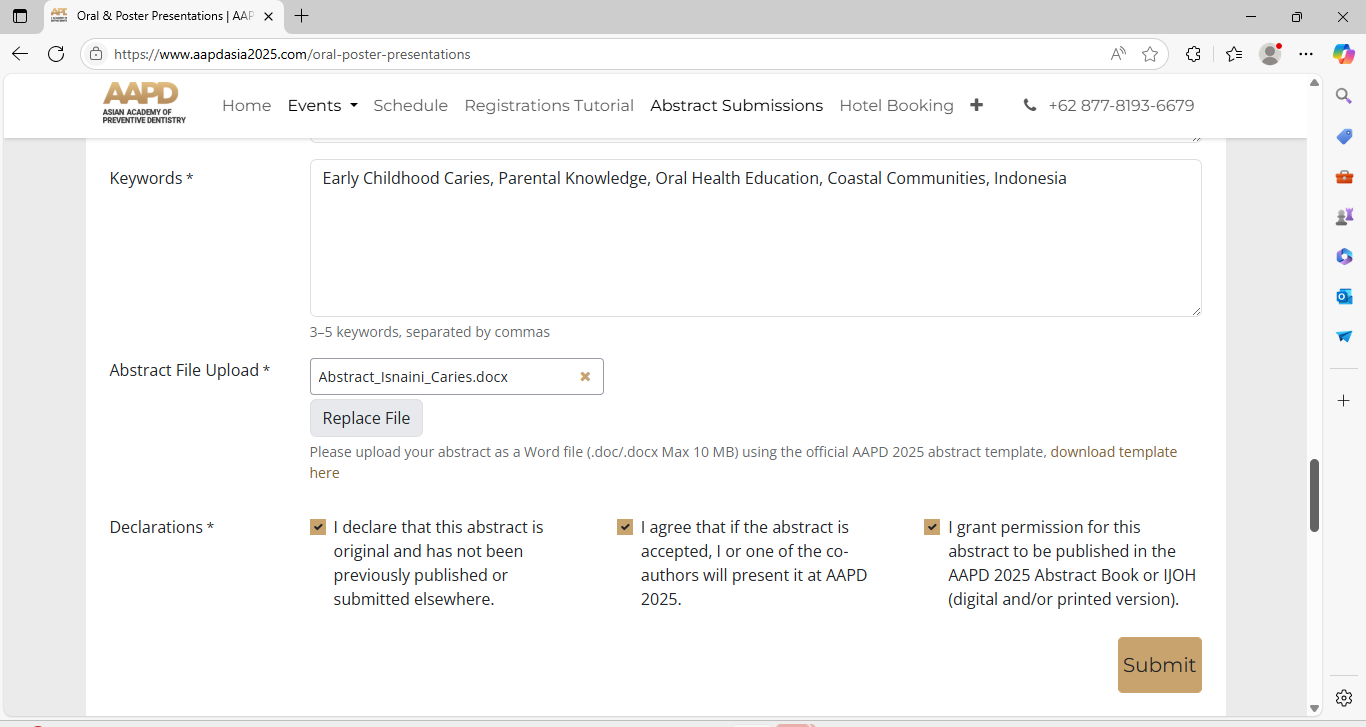Expand the Events dropdown menu
The image size is (1366, 727).
pos(322,105)
